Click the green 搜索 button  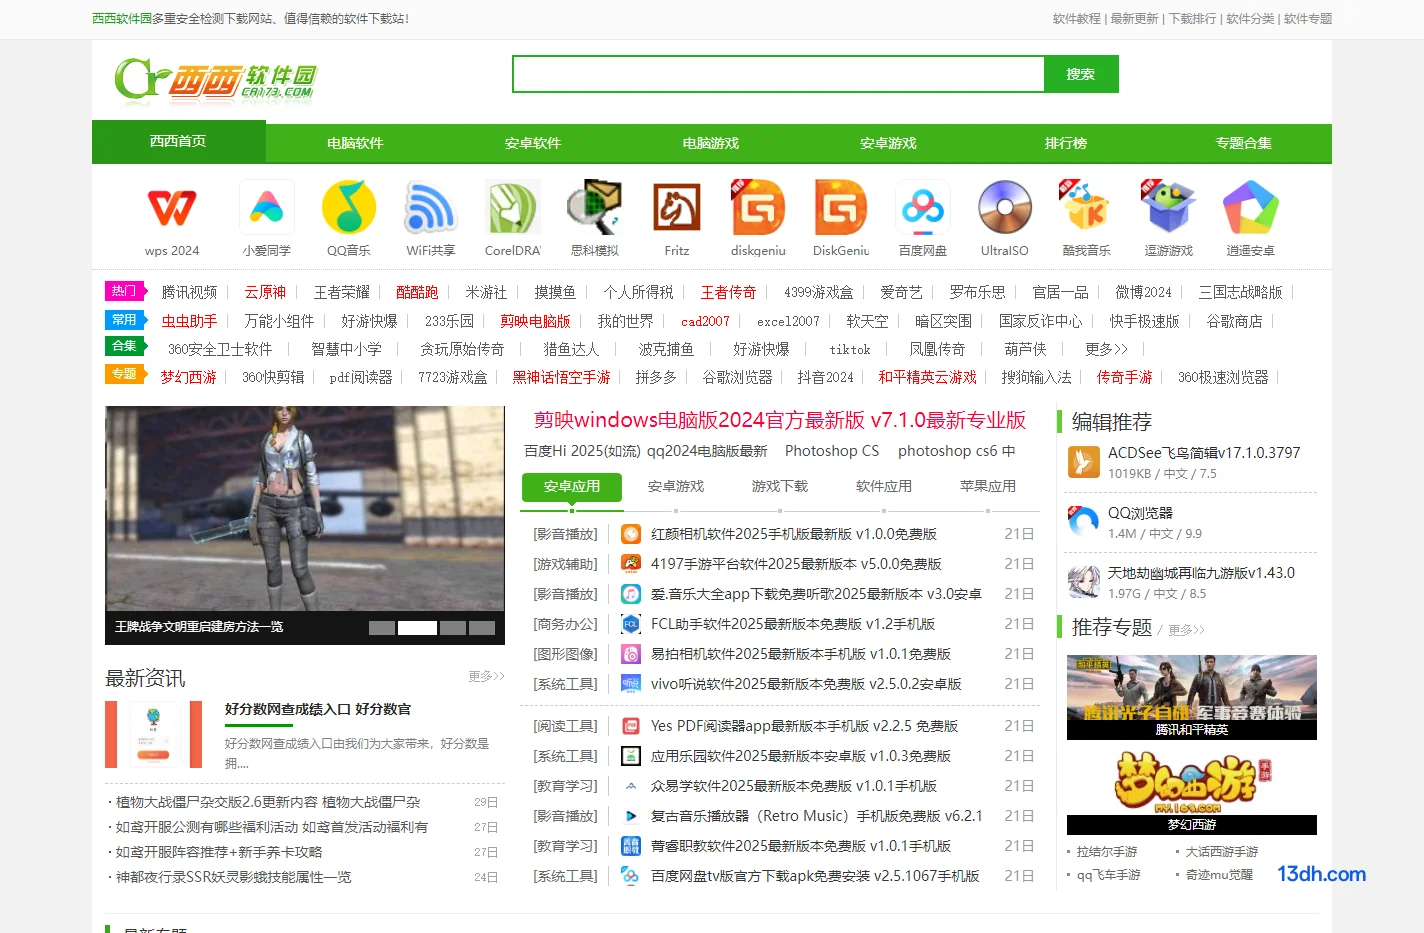pyautogui.click(x=1081, y=74)
